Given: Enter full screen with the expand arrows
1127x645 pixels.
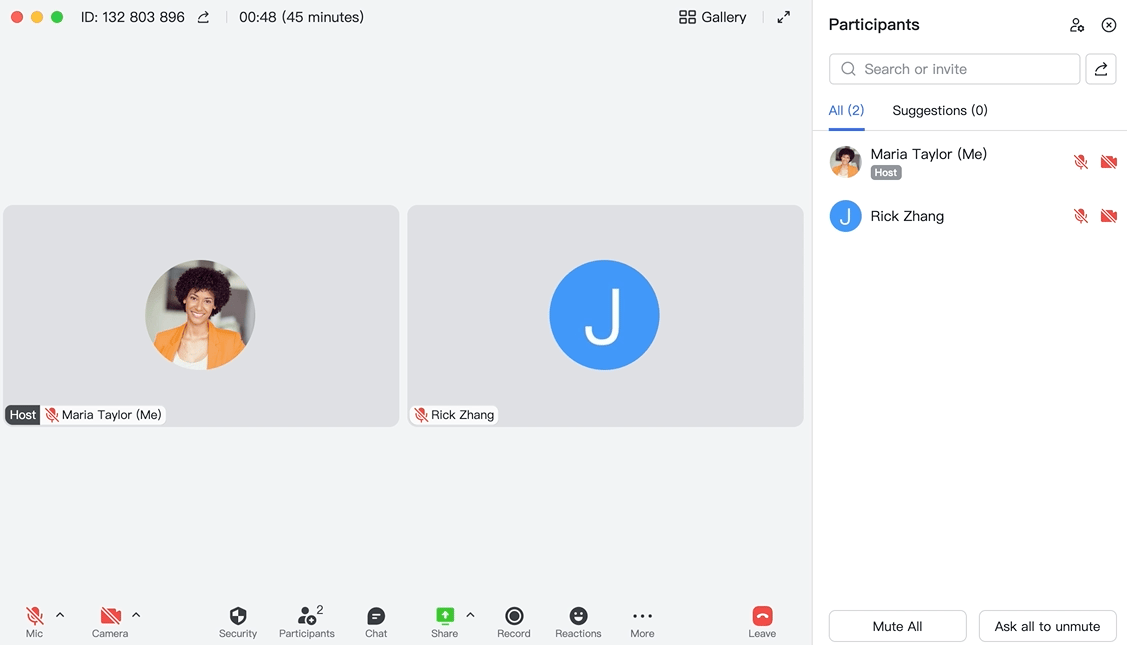Looking at the screenshot, I should (784, 17).
